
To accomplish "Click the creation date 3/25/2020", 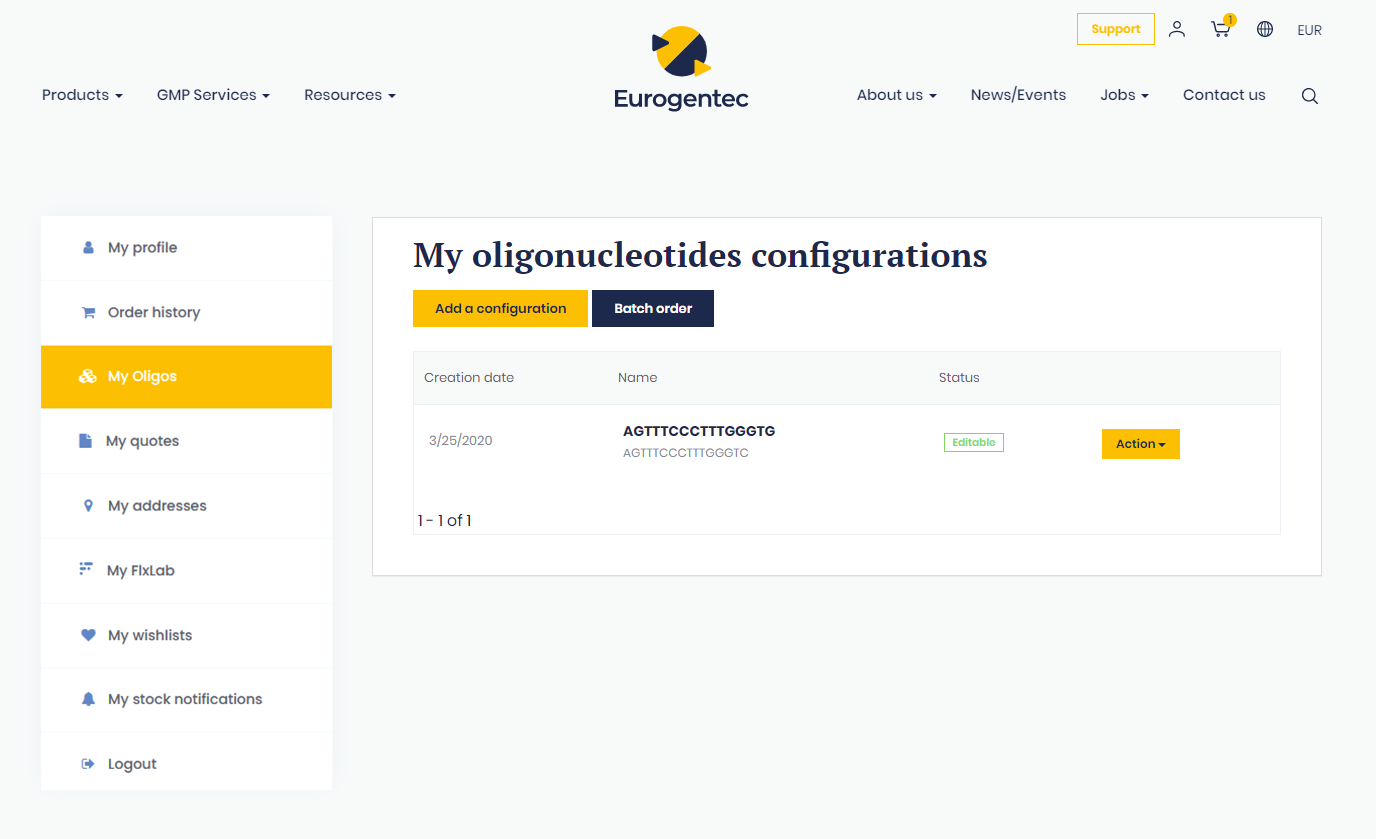I will point(461,440).
